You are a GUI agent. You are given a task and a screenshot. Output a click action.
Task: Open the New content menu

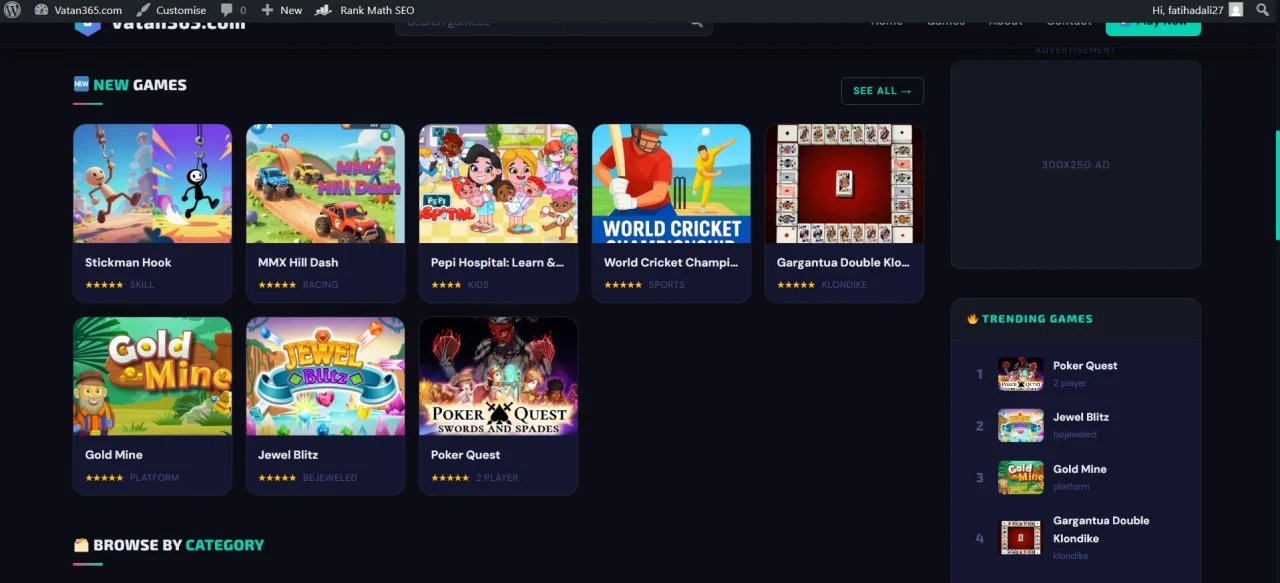[x=282, y=10]
